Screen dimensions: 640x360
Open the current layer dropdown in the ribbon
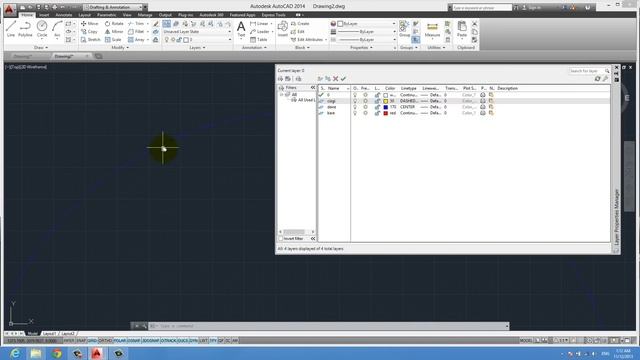pyautogui.click(x=197, y=40)
